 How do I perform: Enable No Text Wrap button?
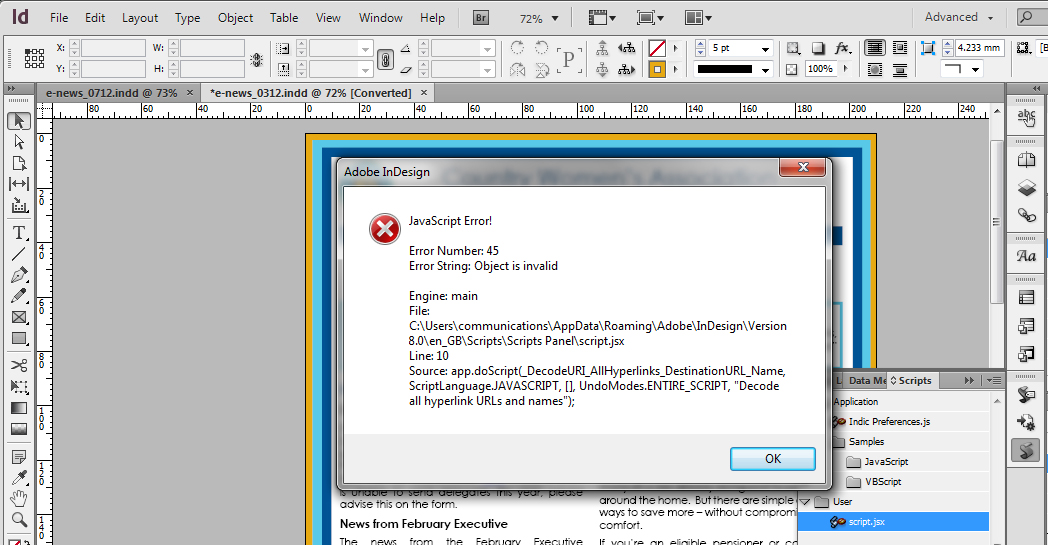coord(874,48)
